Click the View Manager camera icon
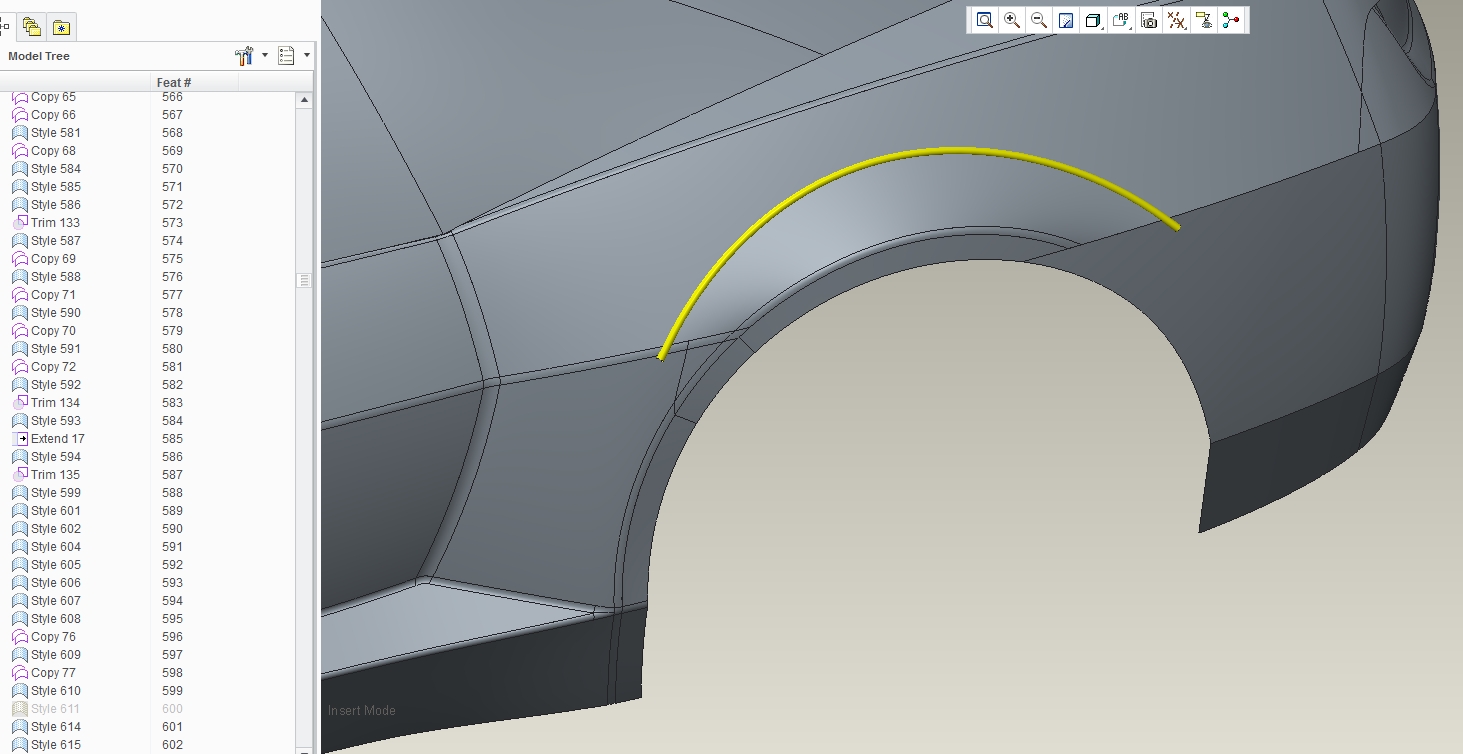Image resolution: width=1463 pixels, height=754 pixels. click(1149, 20)
